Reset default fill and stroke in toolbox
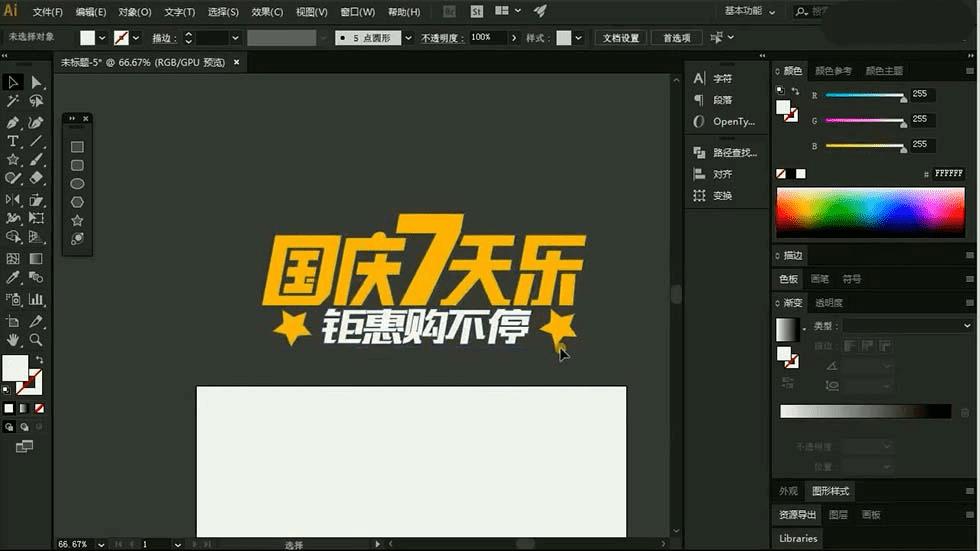This screenshot has height=551, width=980. pyautogui.click(x=6, y=390)
